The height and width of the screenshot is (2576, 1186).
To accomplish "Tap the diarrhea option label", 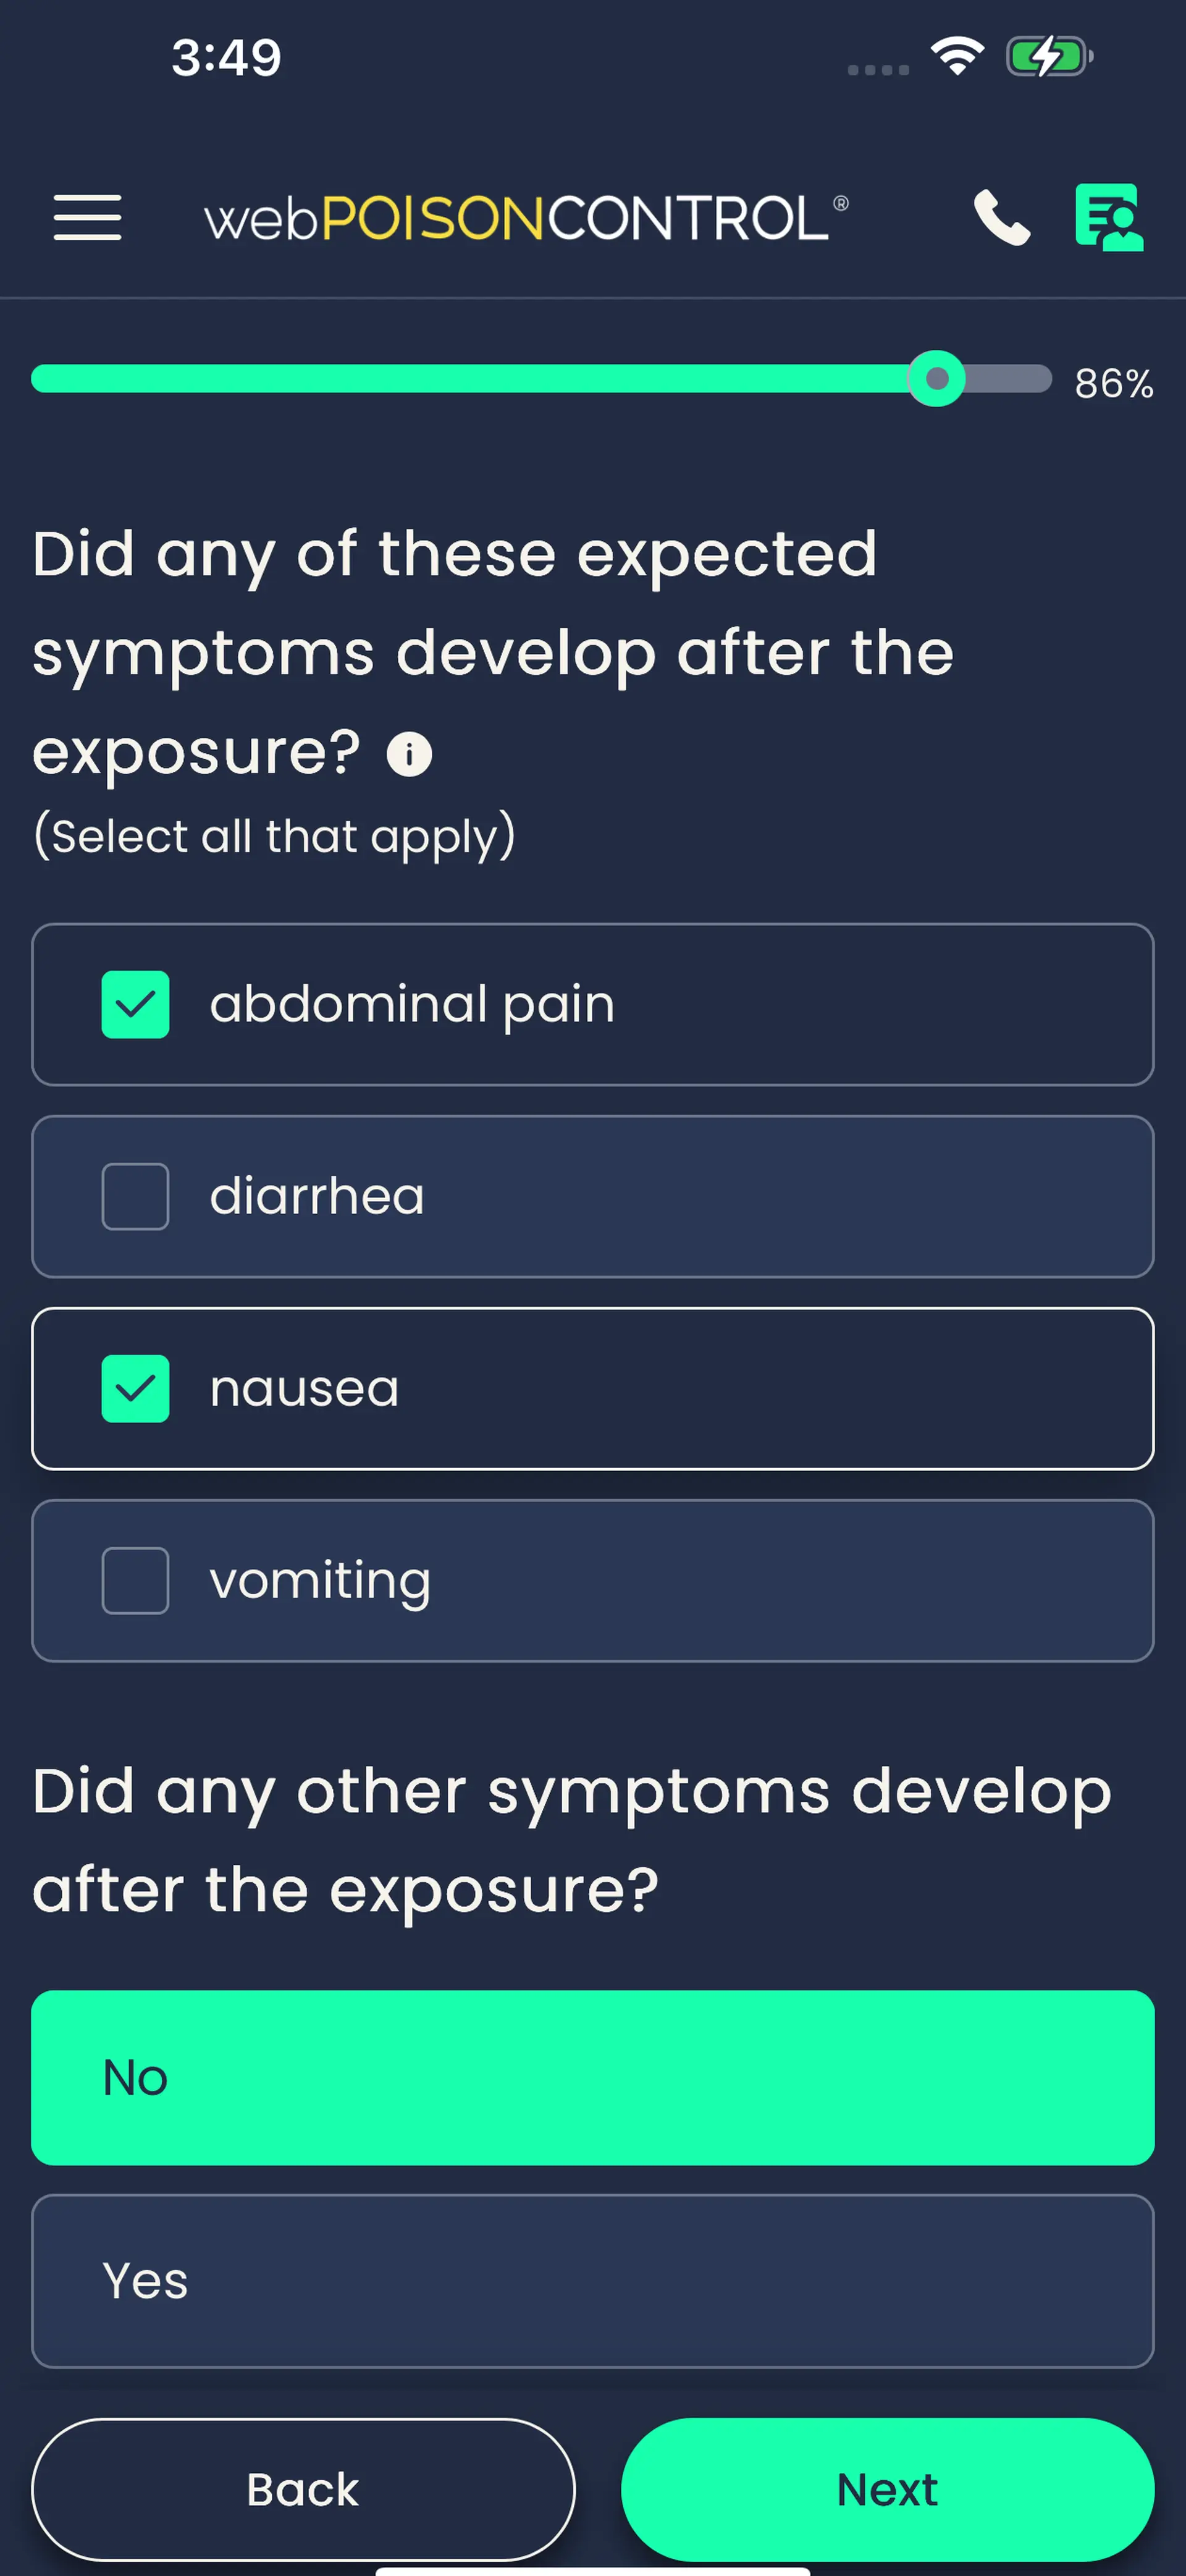I will pyautogui.click(x=317, y=1196).
